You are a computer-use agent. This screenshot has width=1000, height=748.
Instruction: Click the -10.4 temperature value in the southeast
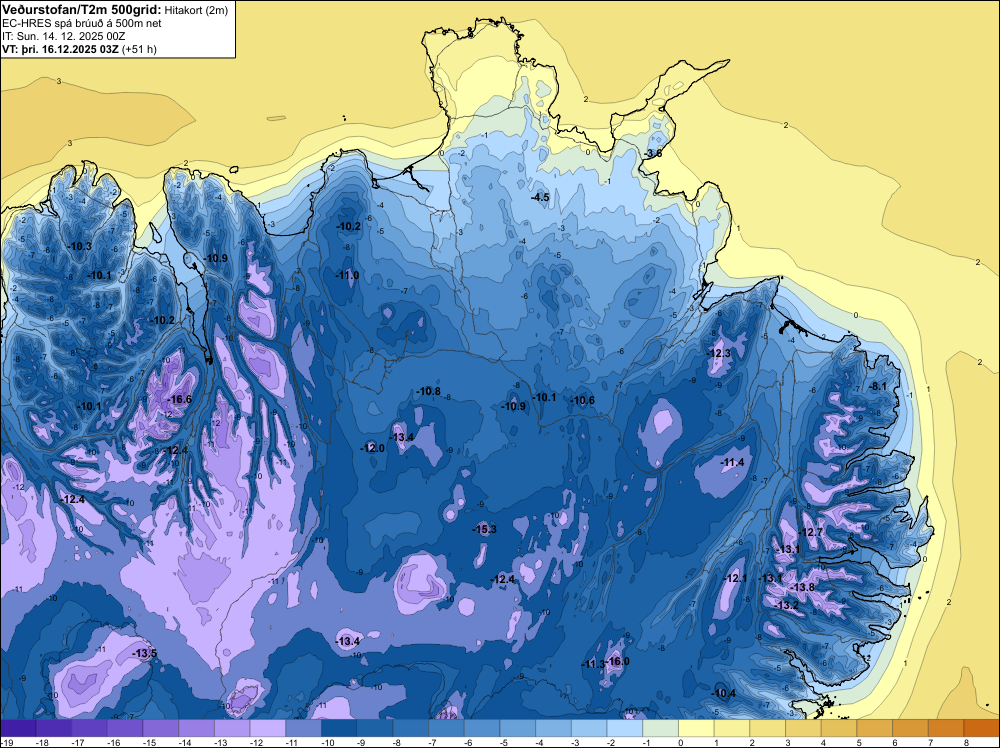click(x=724, y=694)
